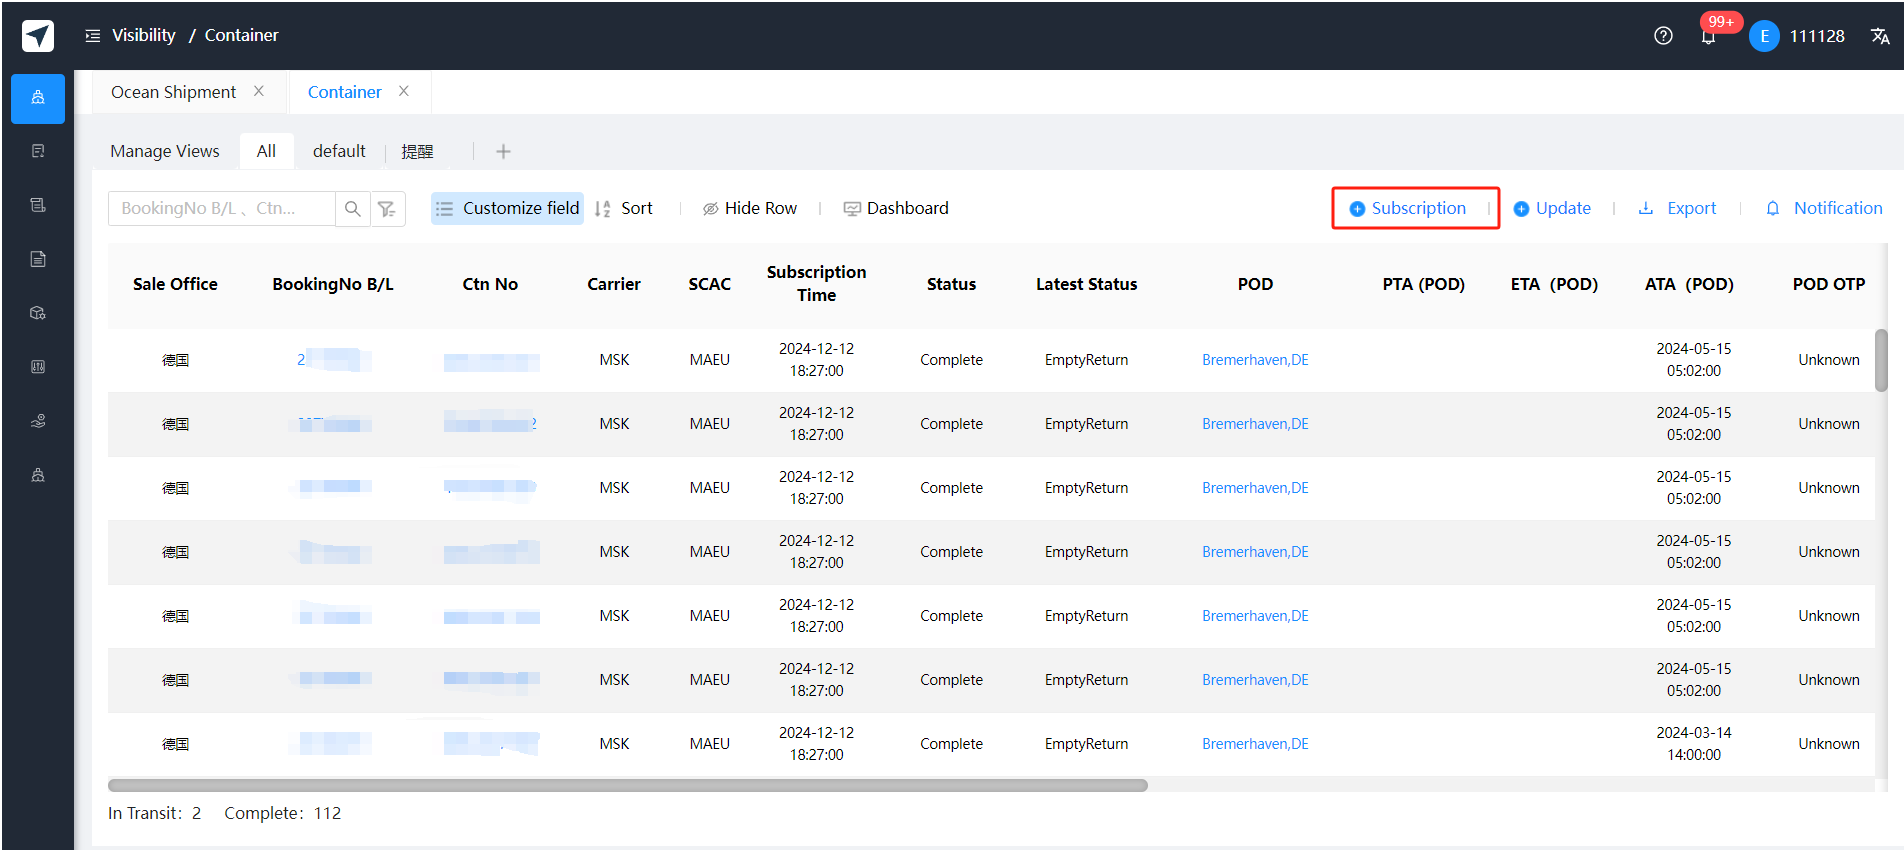This screenshot has height=850, width=1904.
Task: Click the vertical table scrollbar
Action: coord(1881,360)
